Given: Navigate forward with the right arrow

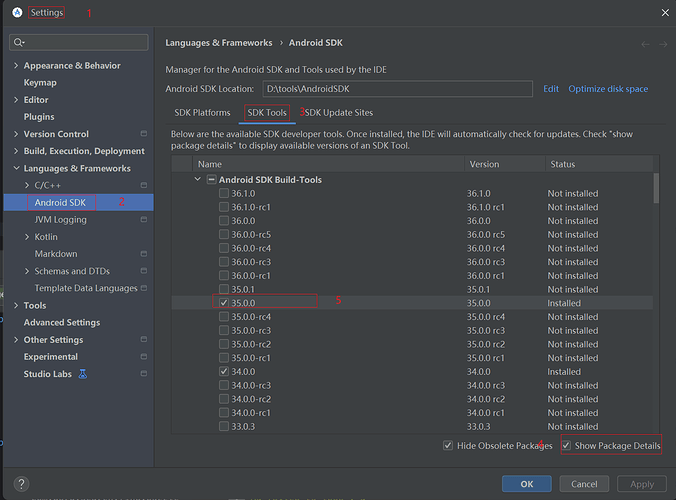Looking at the screenshot, I should click(662, 44).
